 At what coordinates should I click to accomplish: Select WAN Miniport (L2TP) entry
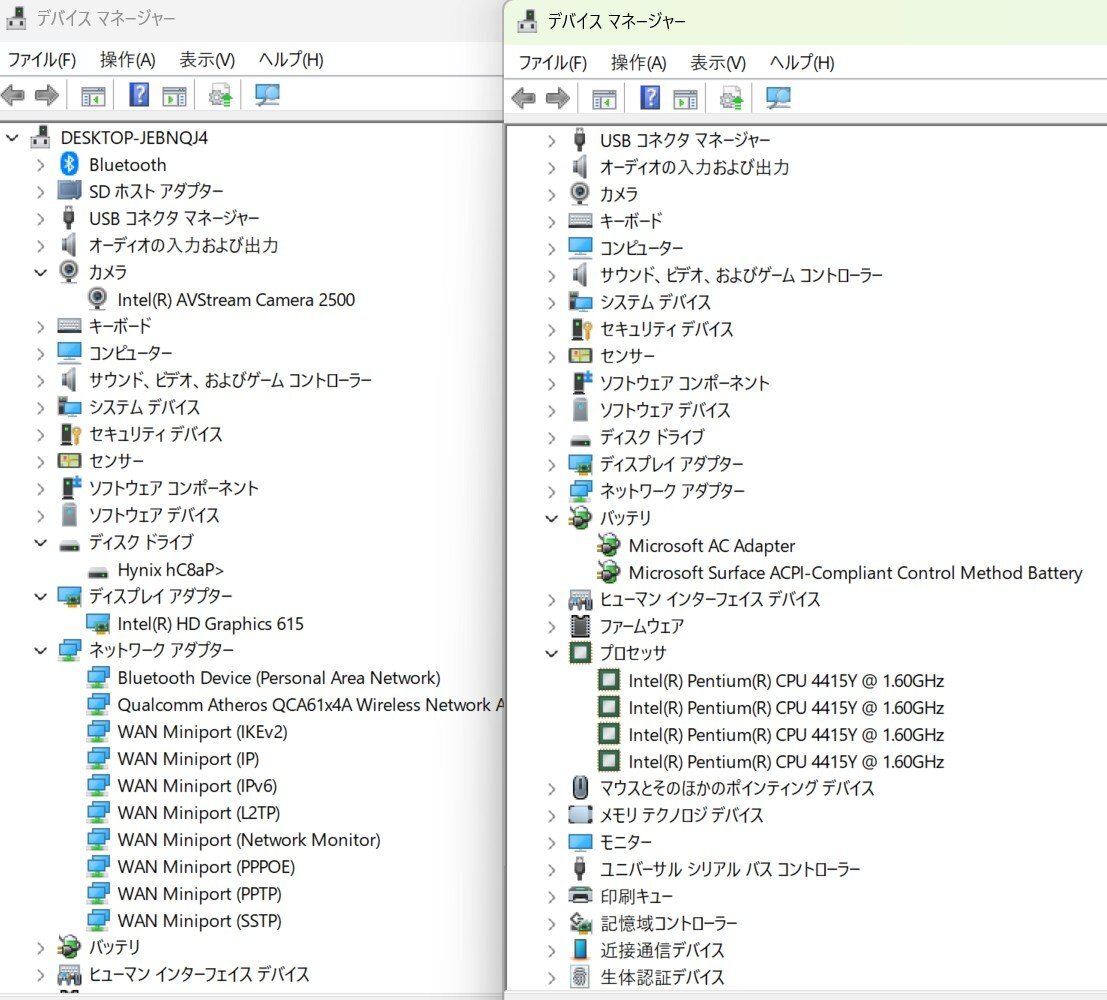(x=199, y=812)
